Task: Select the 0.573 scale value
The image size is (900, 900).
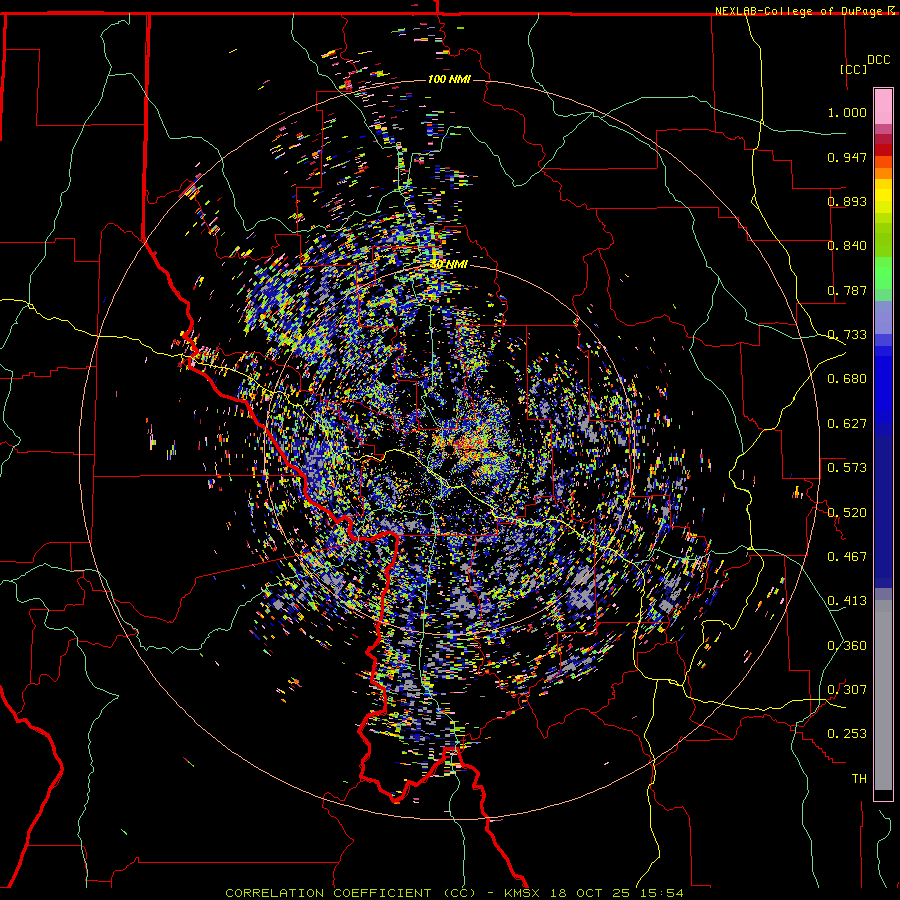Action: pos(847,468)
